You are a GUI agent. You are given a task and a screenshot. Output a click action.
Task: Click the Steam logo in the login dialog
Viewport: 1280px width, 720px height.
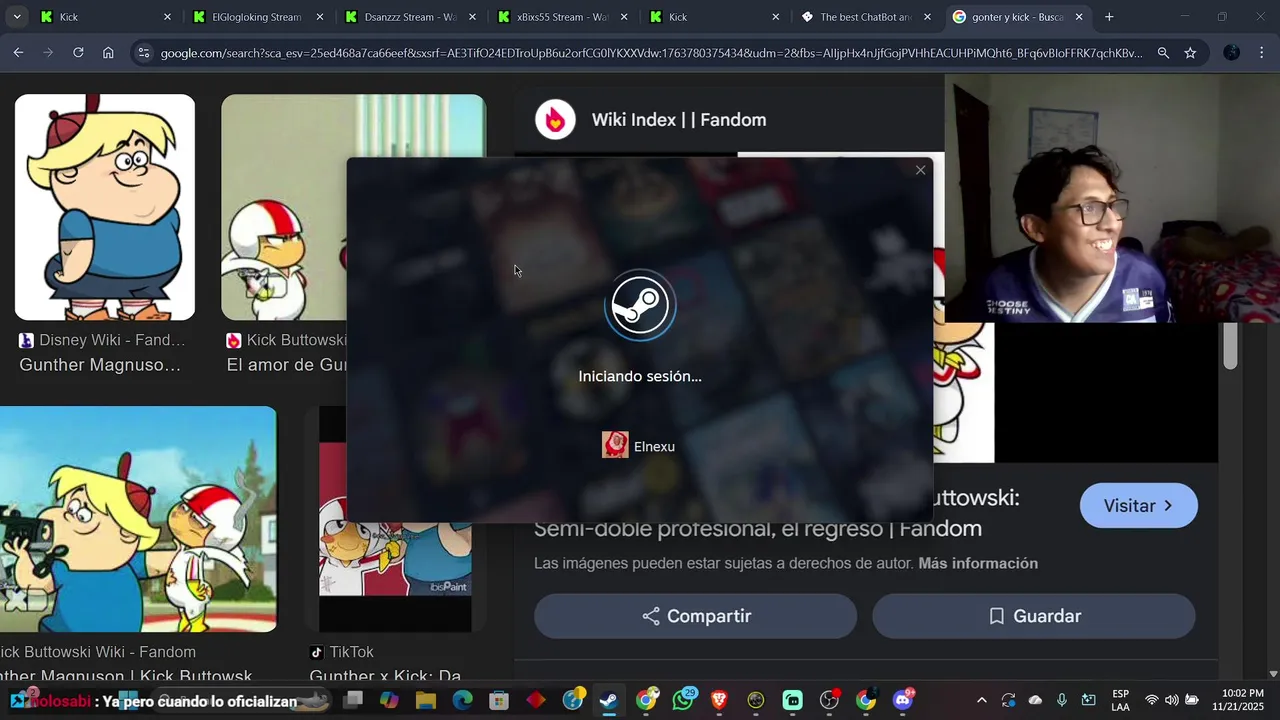pos(640,305)
